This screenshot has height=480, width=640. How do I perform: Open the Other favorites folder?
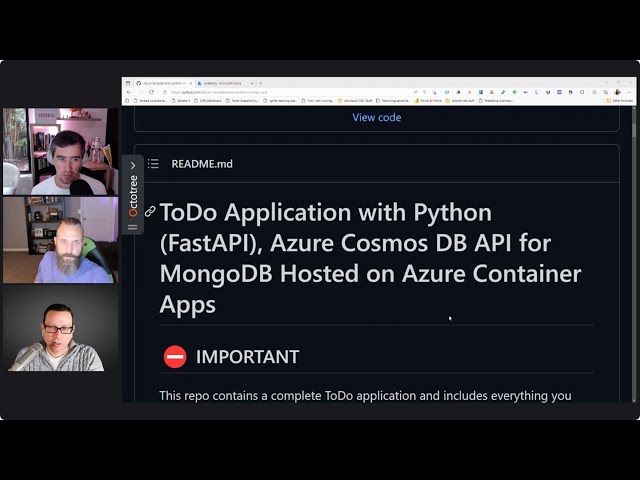pos(619,100)
